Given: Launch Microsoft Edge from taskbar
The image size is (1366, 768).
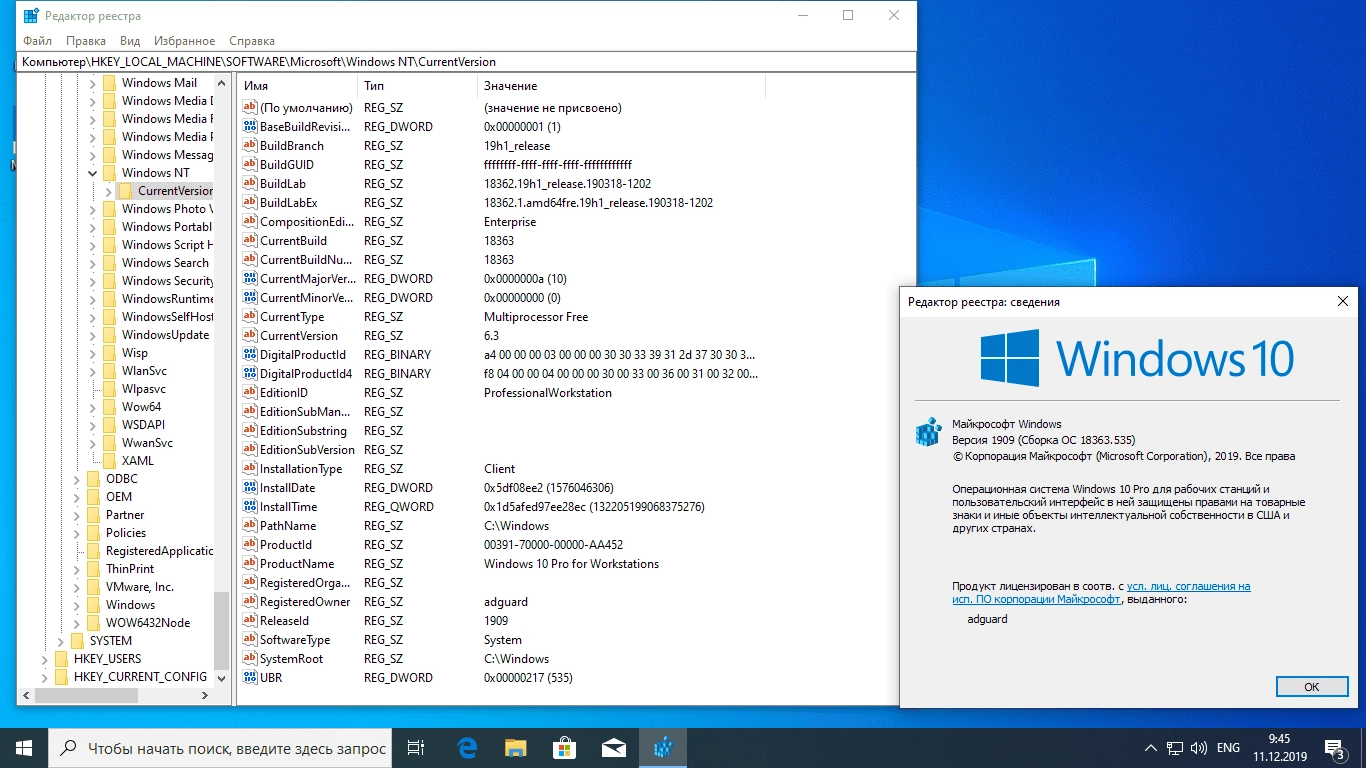Looking at the screenshot, I should 467,748.
